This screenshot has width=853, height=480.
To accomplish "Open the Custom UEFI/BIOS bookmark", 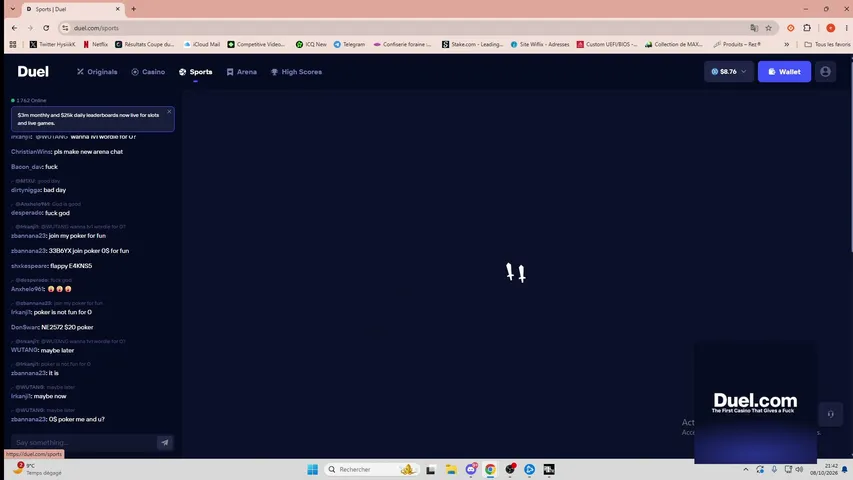I will (607, 44).
